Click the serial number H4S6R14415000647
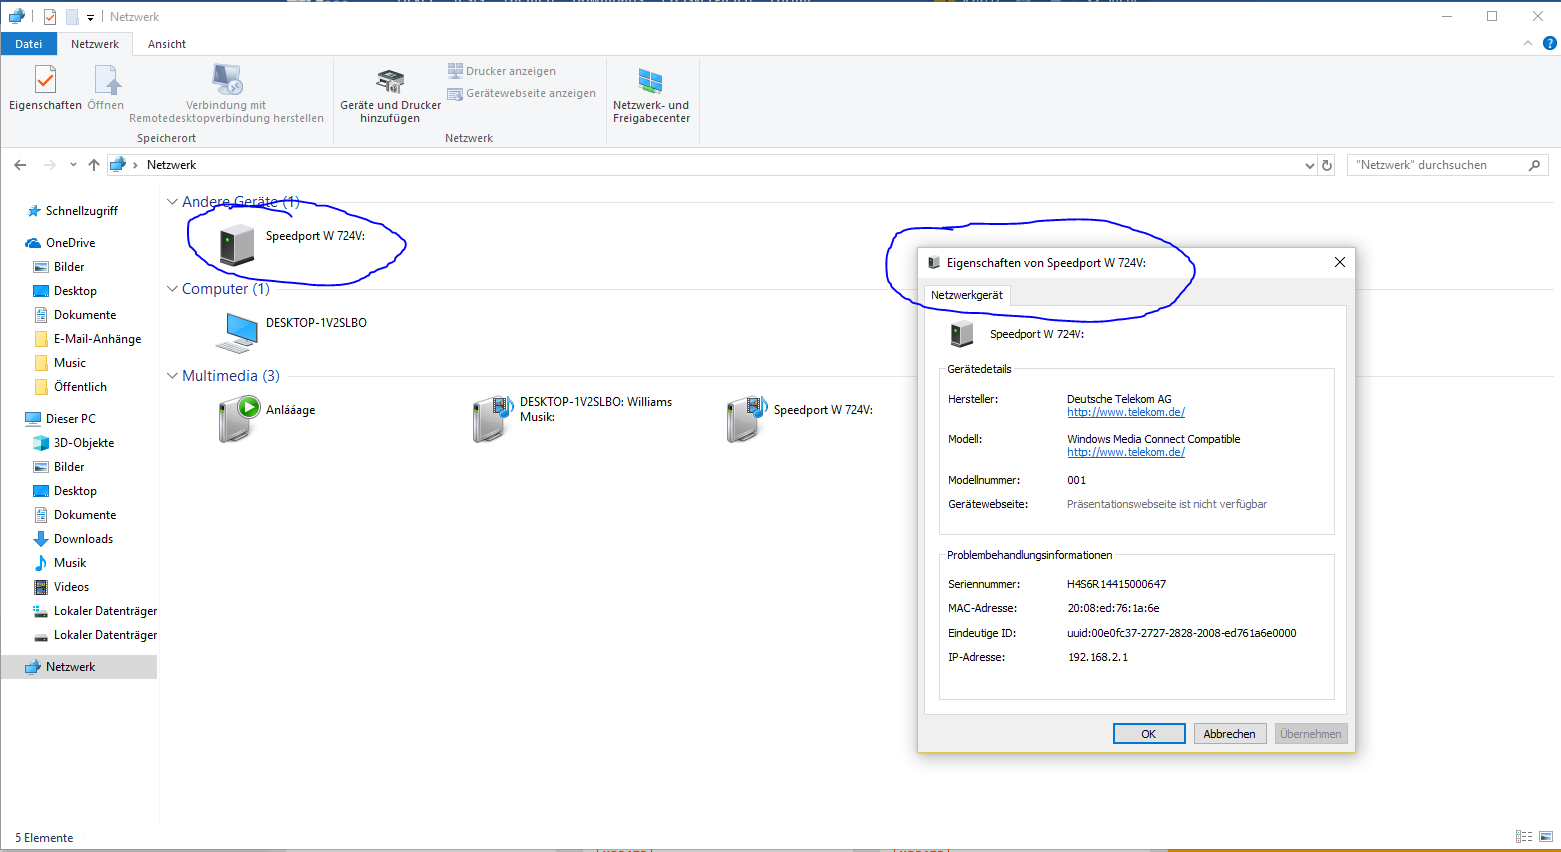The width and height of the screenshot is (1561, 852). [x=1116, y=584]
